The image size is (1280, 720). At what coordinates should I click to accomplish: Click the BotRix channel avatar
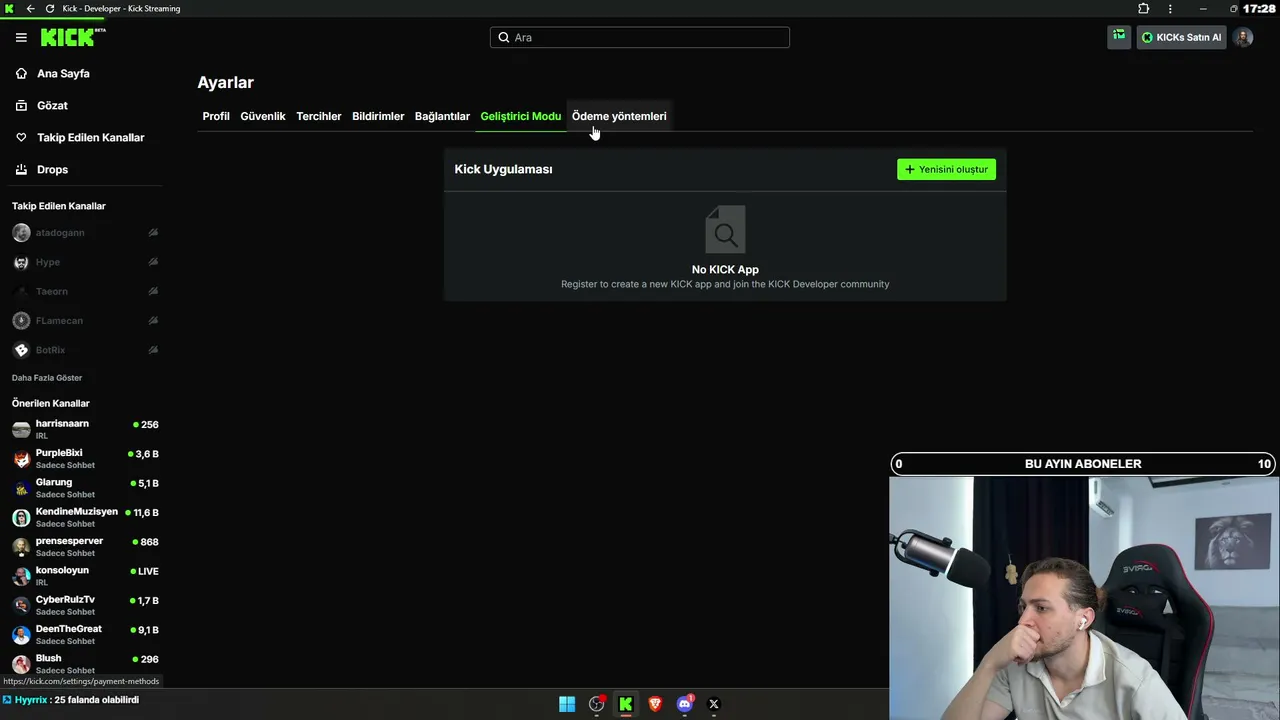coord(21,350)
